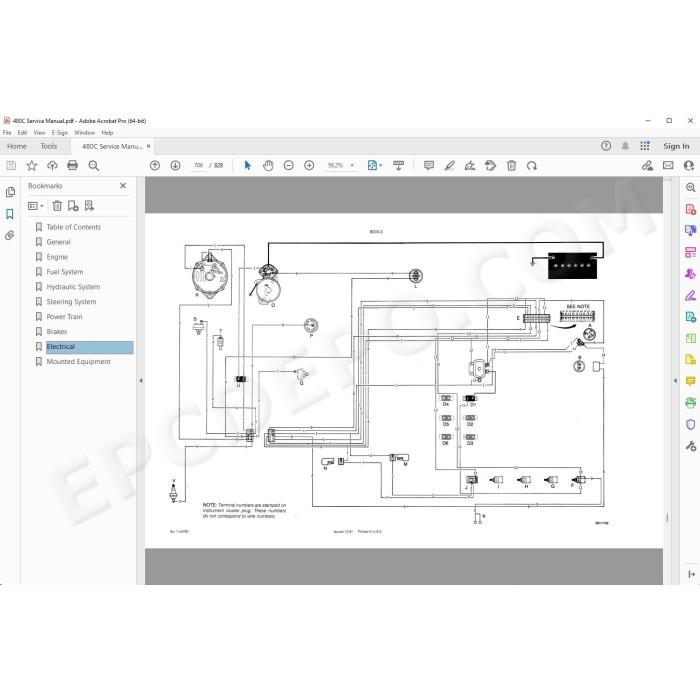Screen dimensions: 700x700
Task: Print the document
Action: 72,166
